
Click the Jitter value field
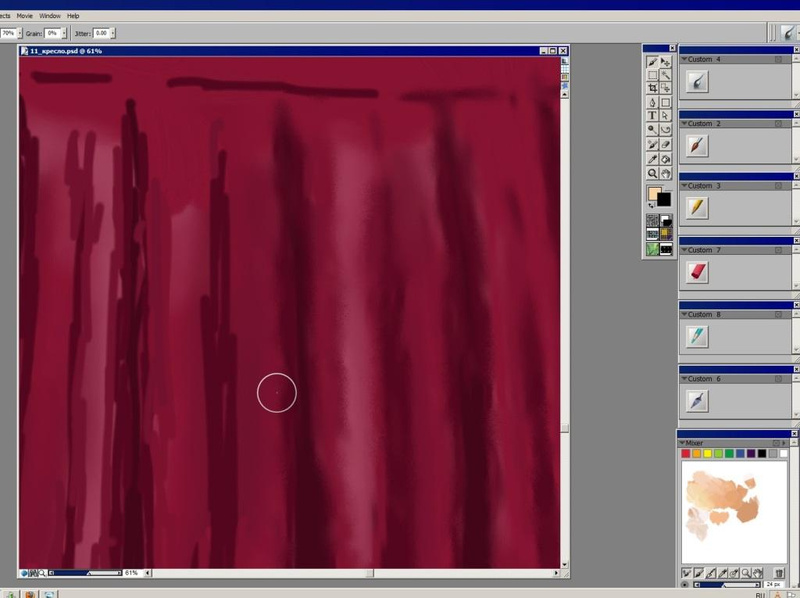tap(101, 33)
